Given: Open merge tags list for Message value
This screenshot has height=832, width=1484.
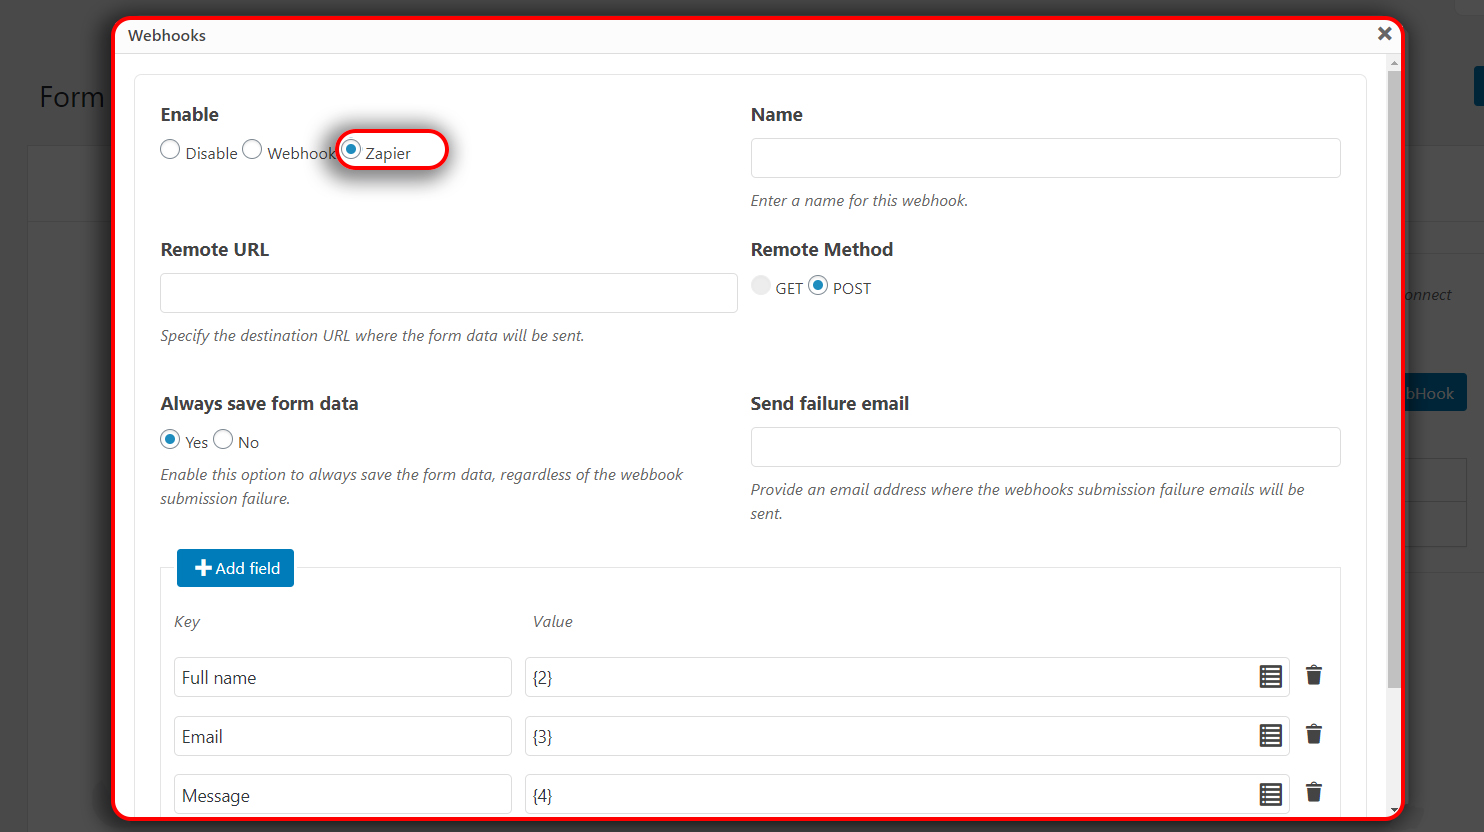Looking at the screenshot, I should pos(1270,795).
